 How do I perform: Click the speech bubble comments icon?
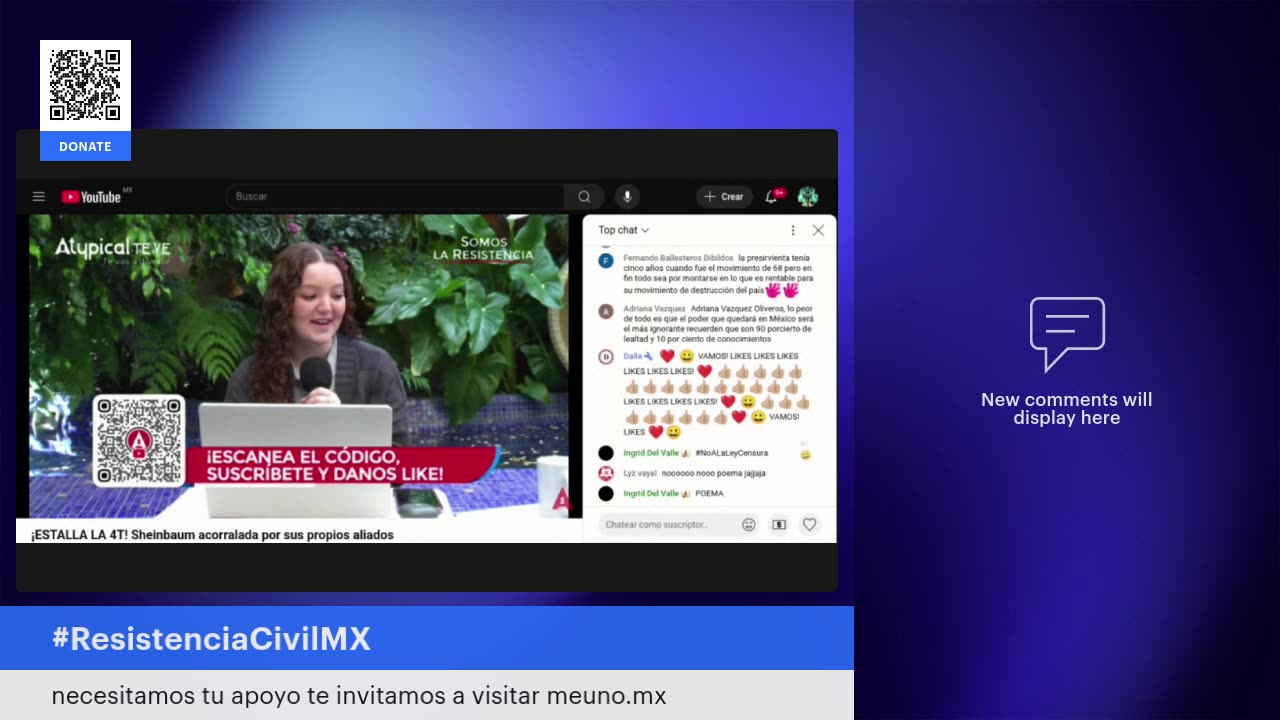pos(1067,333)
